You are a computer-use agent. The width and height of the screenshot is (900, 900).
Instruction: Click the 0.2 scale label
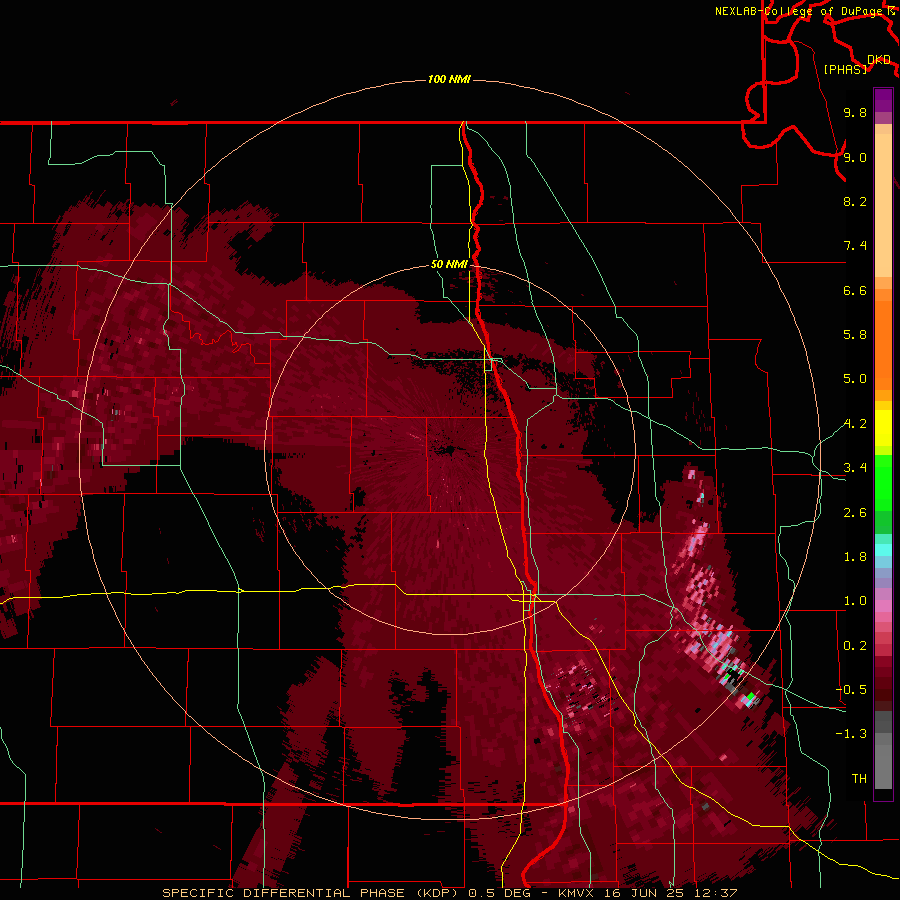pyautogui.click(x=855, y=646)
